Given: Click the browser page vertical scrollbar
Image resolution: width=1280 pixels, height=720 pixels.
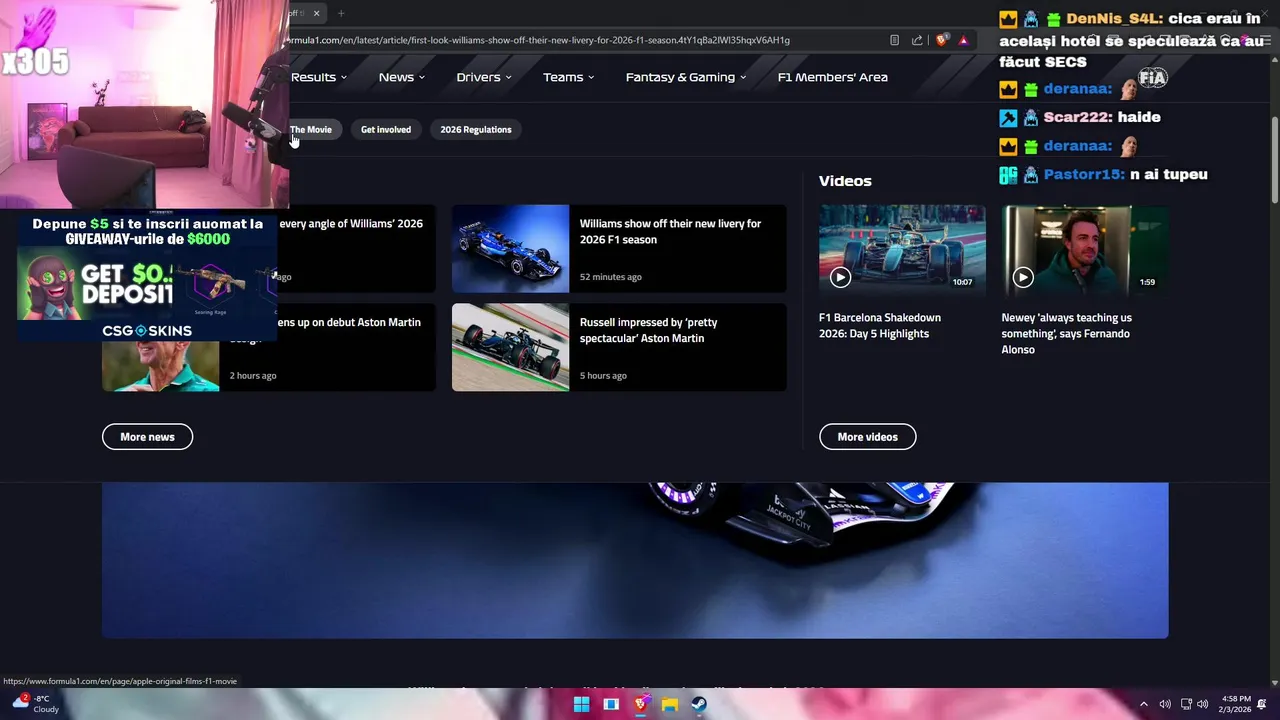Looking at the screenshot, I should [1274, 160].
